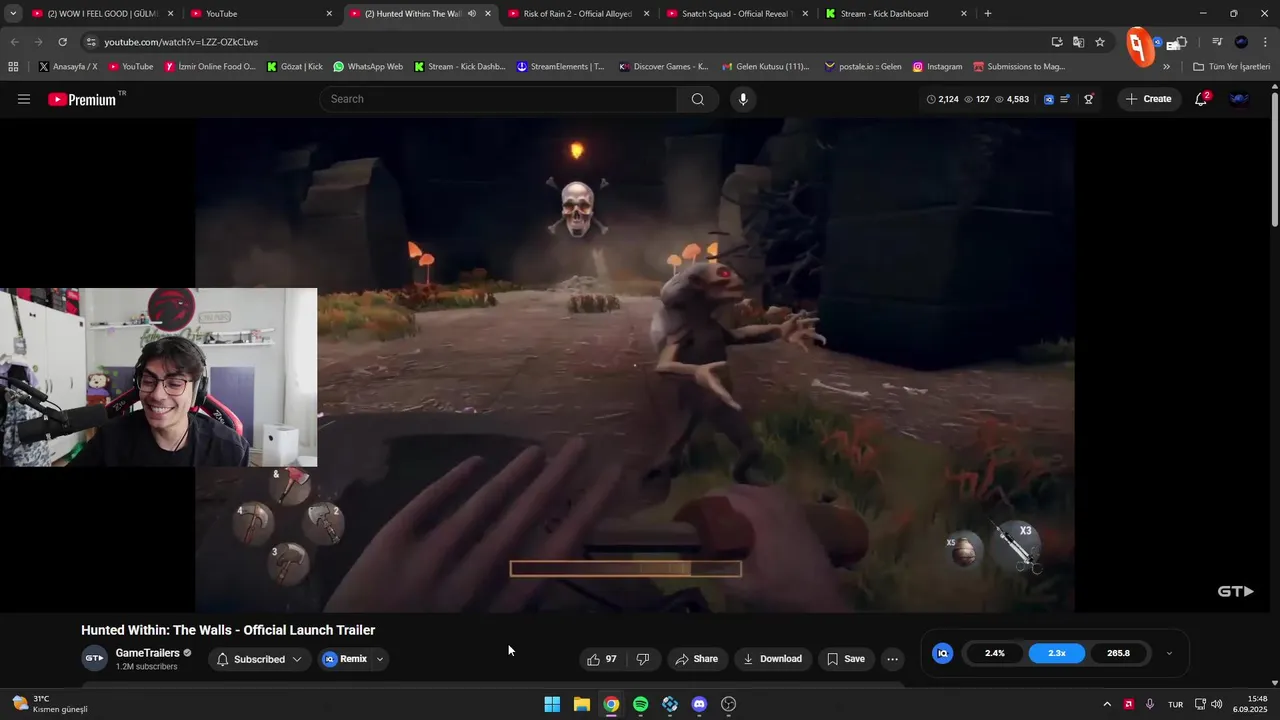Open Discord from the taskbar
1280x720 pixels.
click(x=699, y=704)
